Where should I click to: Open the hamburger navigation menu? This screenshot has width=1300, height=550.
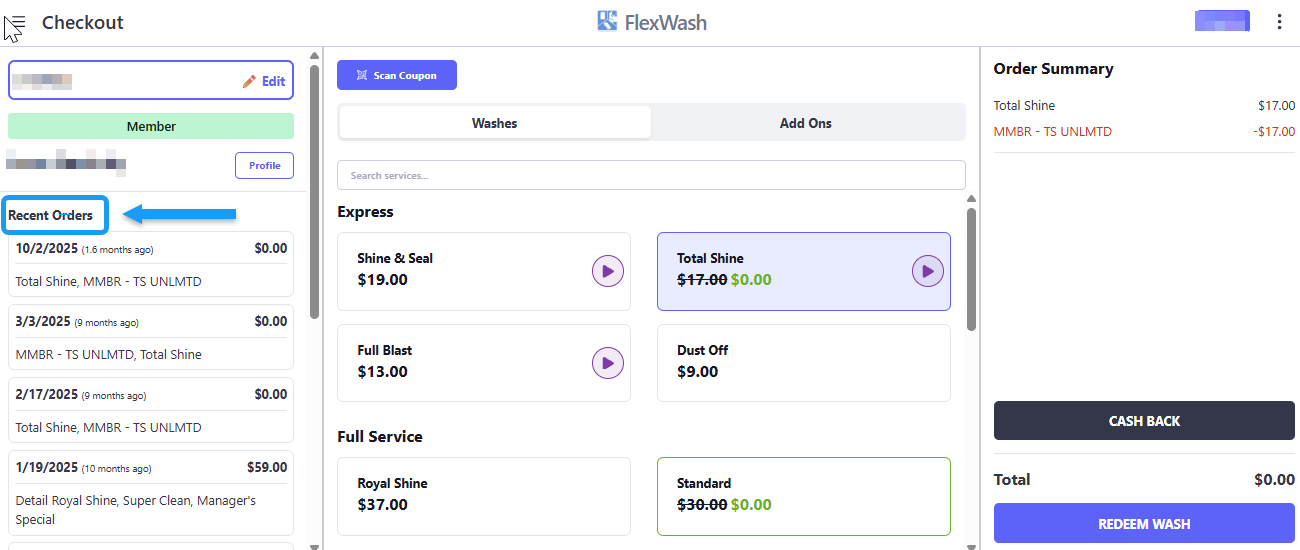pos(15,23)
